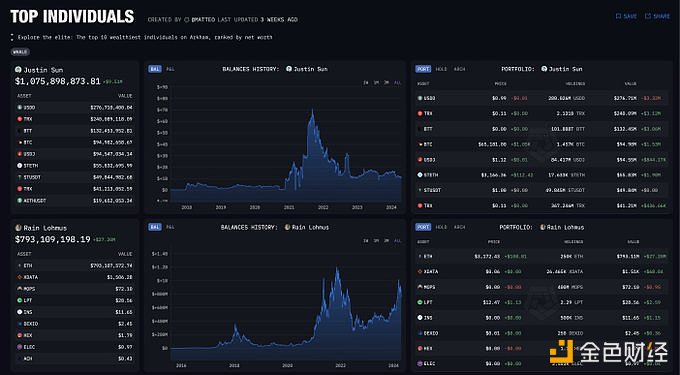This screenshot has width=680, height=375.
Task: Click USDJ icon in Justin Sun asset list
Action: tap(20, 154)
